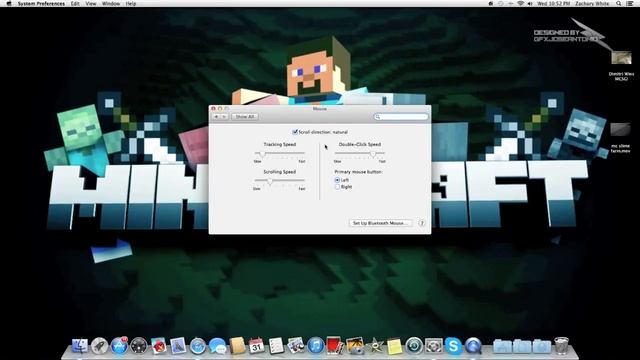Open QuickTime Player in dock
Viewport: 640px width, 360px height.
click(473, 346)
